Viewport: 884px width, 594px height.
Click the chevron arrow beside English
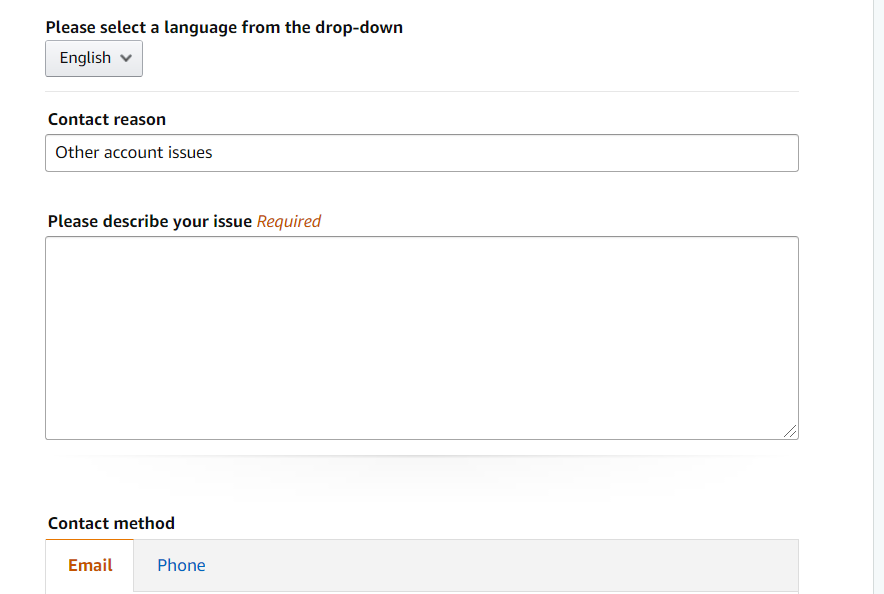coord(126,58)
